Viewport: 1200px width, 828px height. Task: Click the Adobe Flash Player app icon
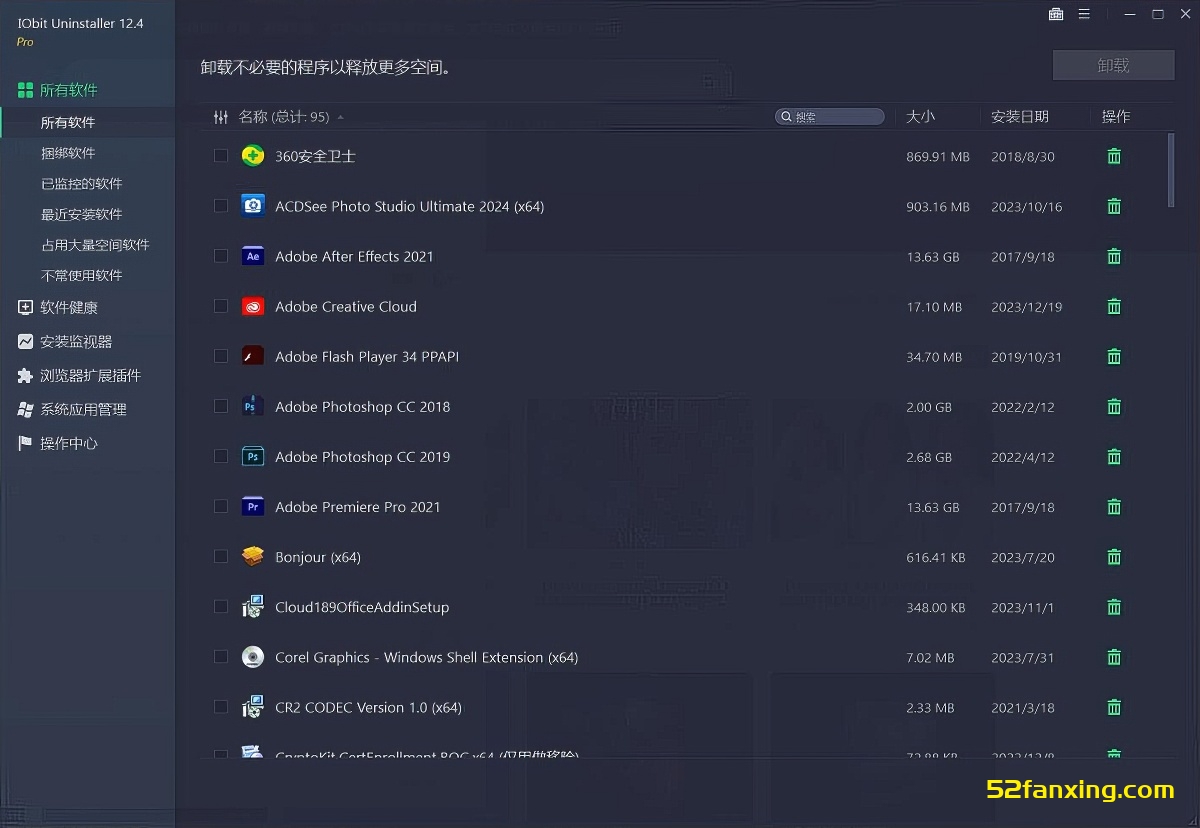(253, 356)
